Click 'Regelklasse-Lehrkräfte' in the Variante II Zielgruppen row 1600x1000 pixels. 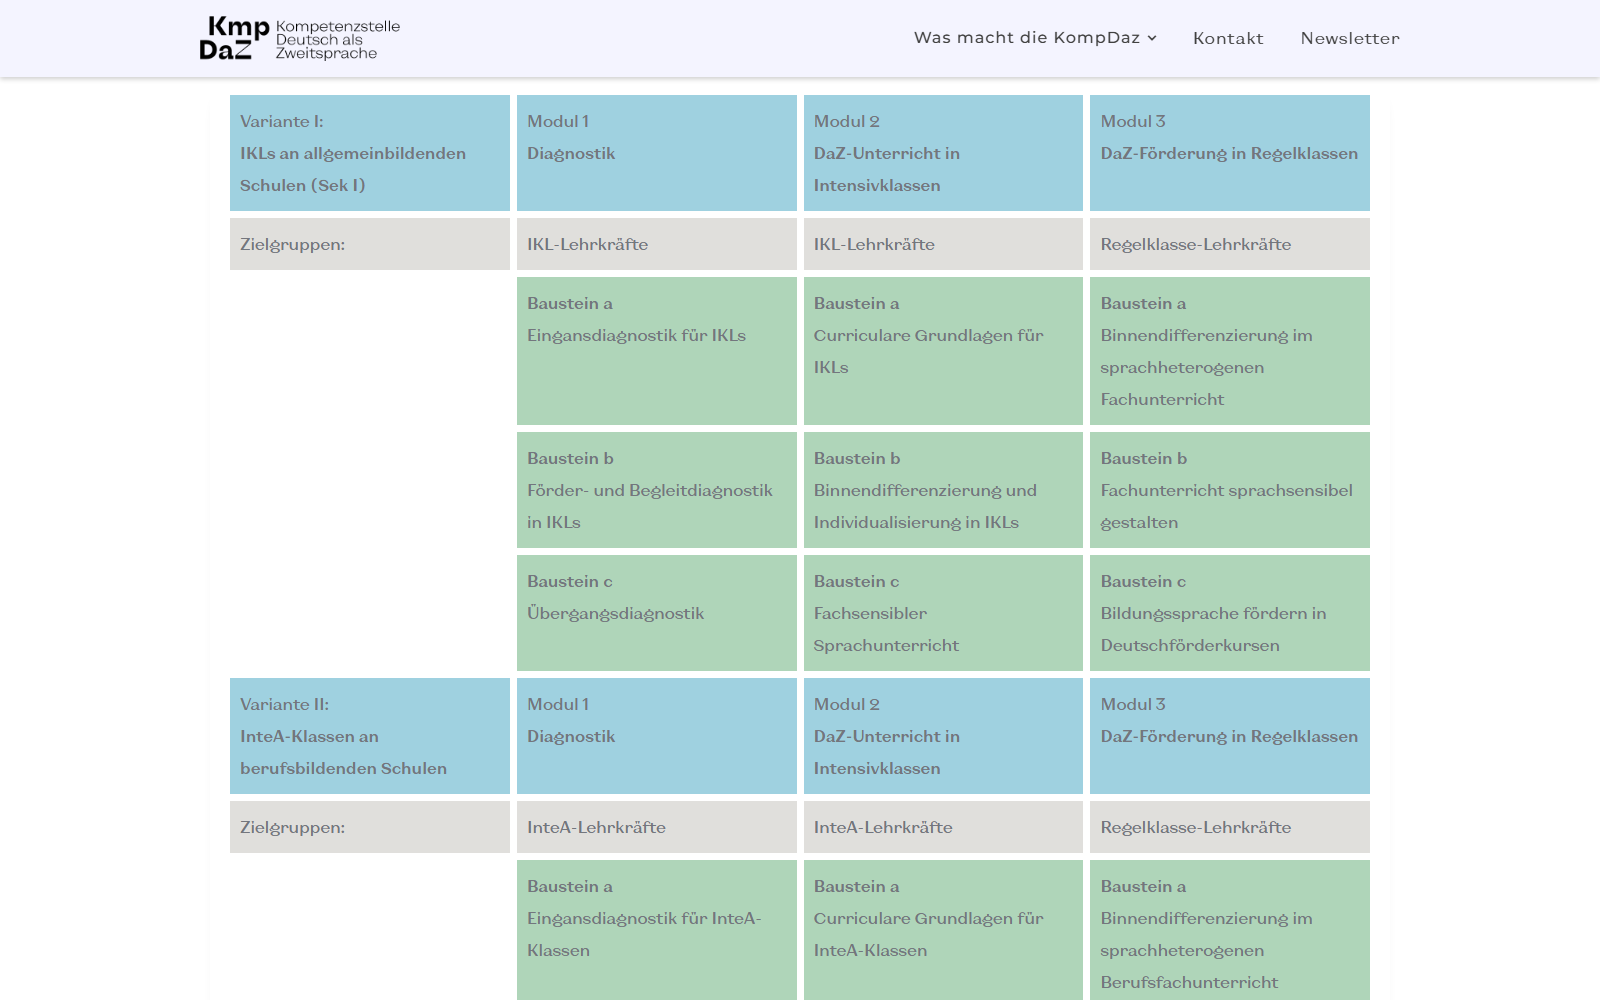pyautogui.click(x=1230, y=827)
